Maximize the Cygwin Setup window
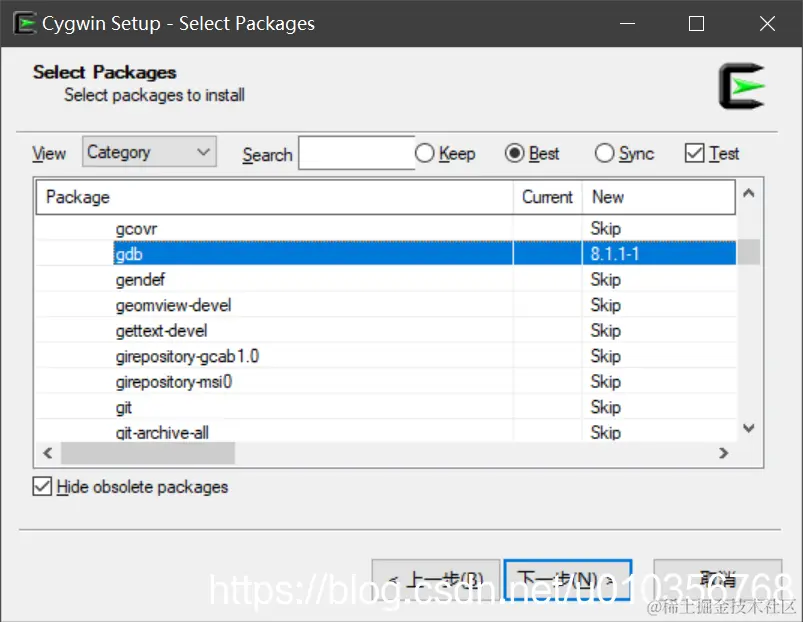 point(696,24)
